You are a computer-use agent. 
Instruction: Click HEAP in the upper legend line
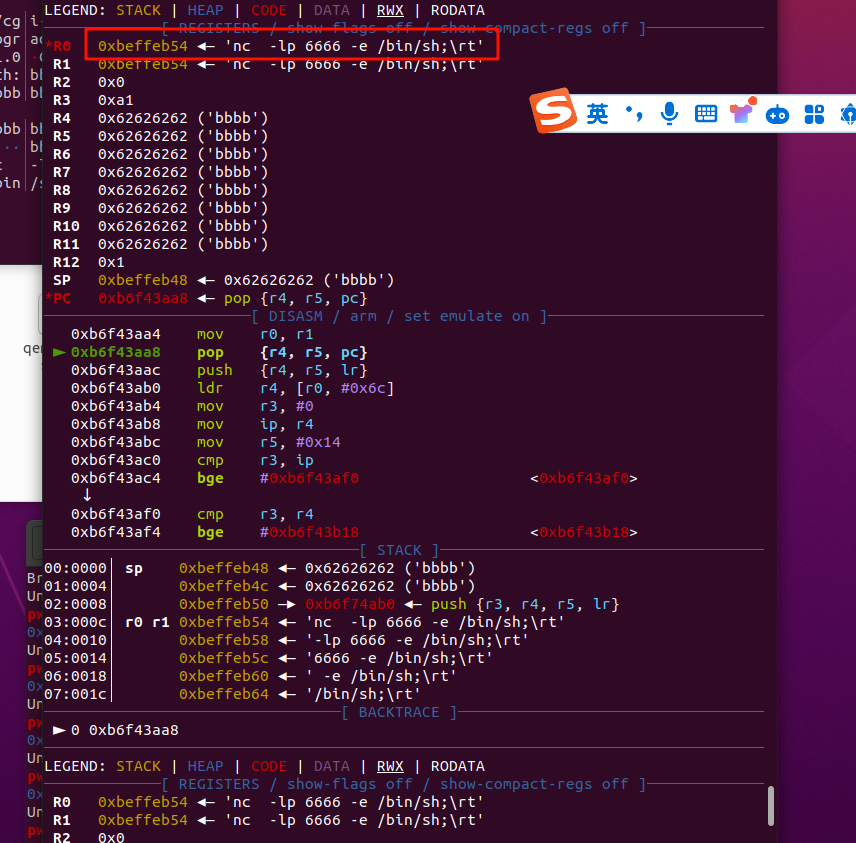(x=205, y=11)
